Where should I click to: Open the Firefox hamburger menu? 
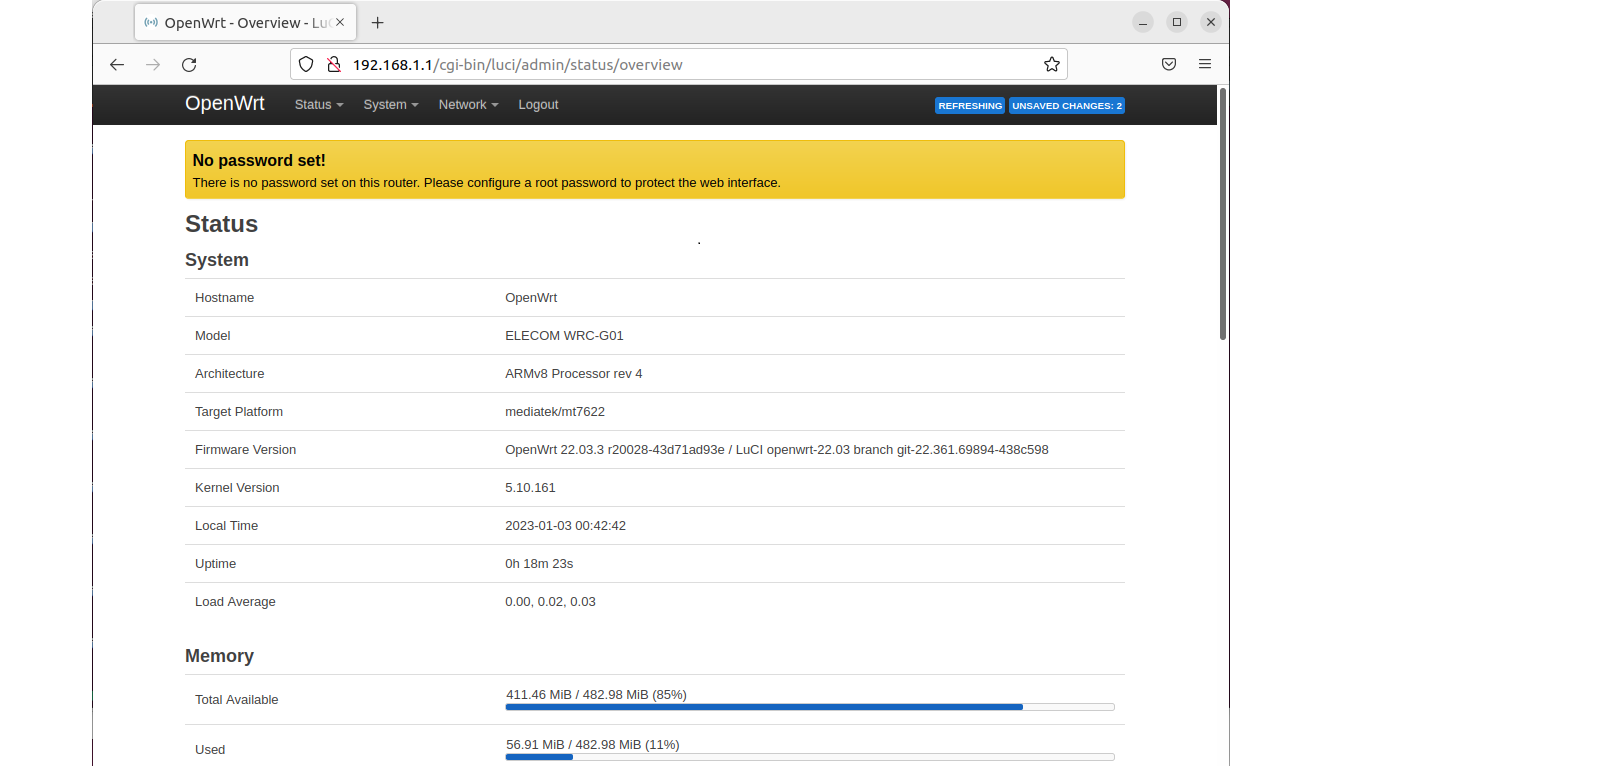[x=1205, y=64]
